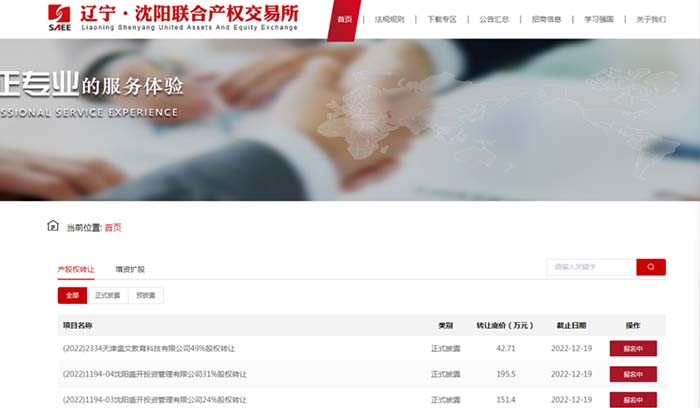The width and height of the screenshot is (700, 408).
Task: Navigate to 学习强国
Action: [x=598, y=19]
